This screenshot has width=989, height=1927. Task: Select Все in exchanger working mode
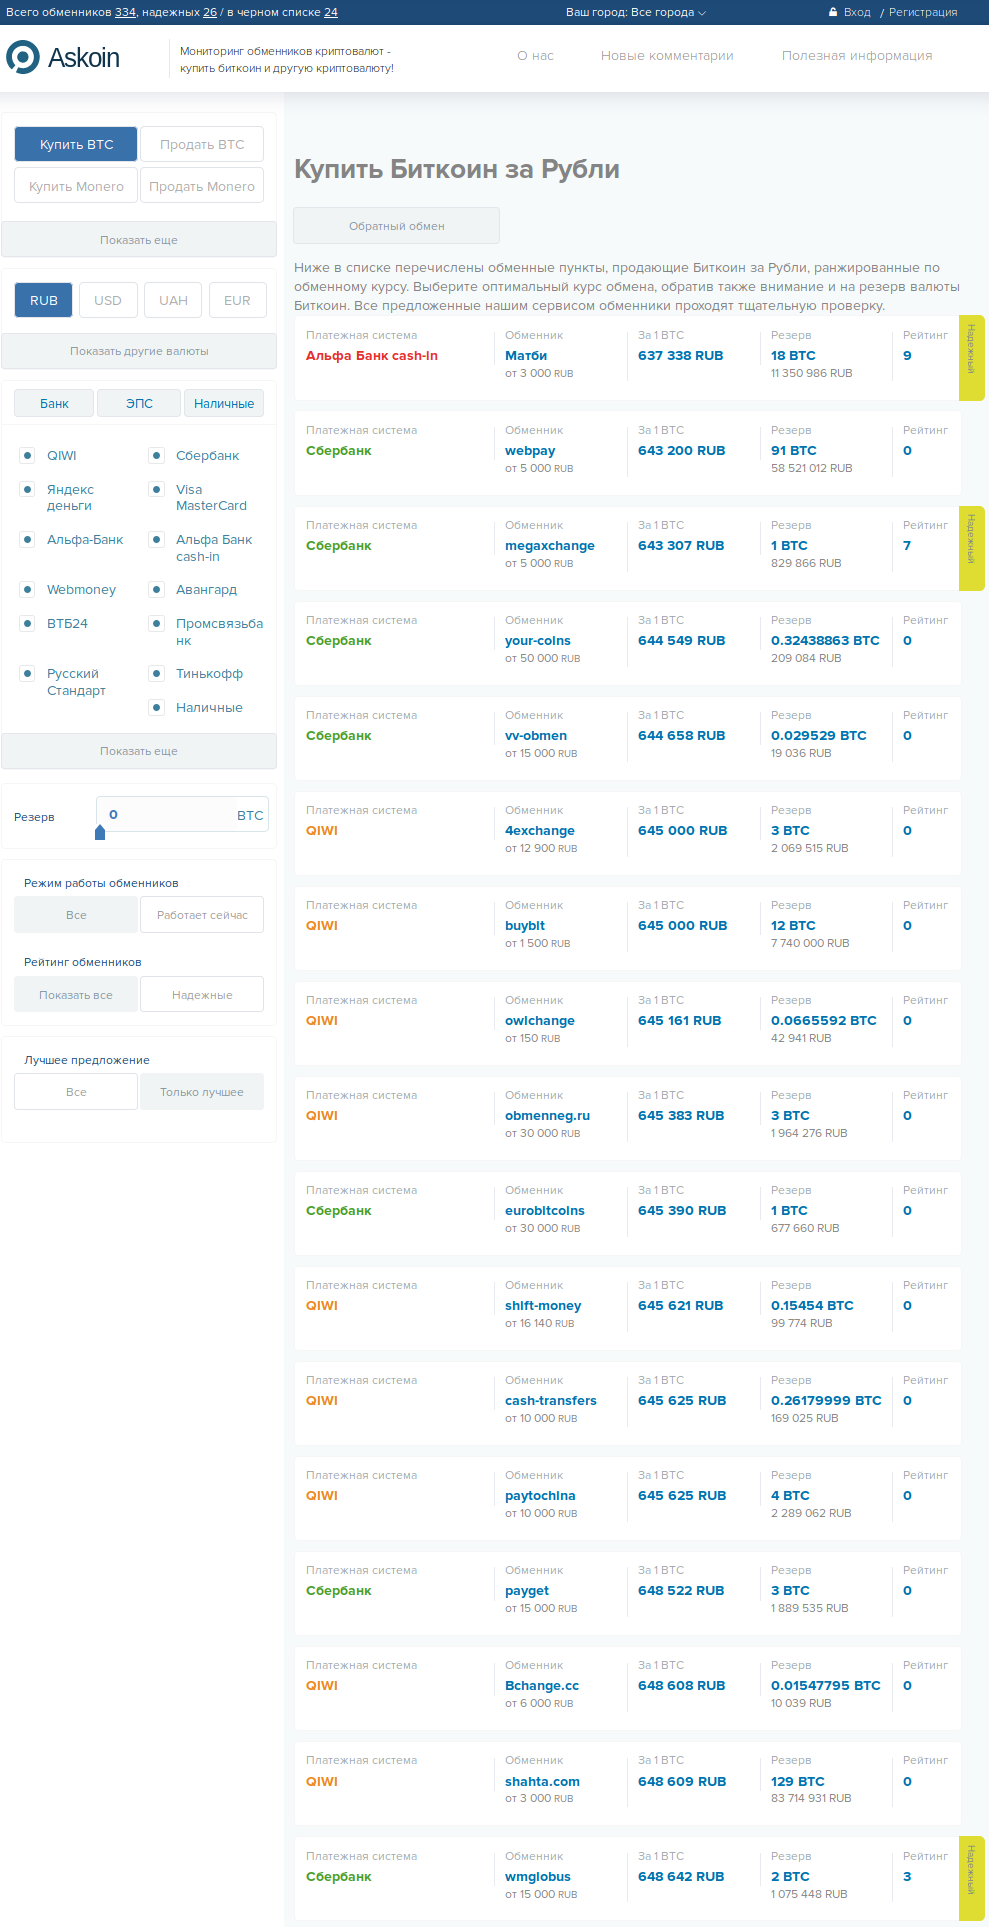click(76, 915)
